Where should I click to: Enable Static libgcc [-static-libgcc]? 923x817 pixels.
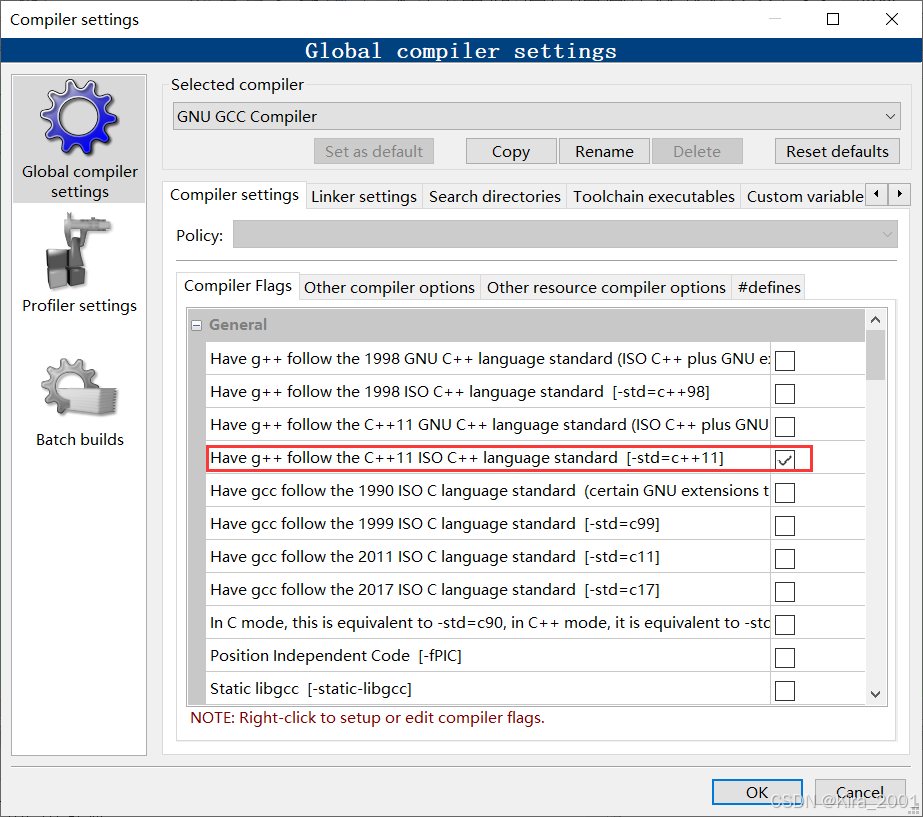click(x=784, y=689)
